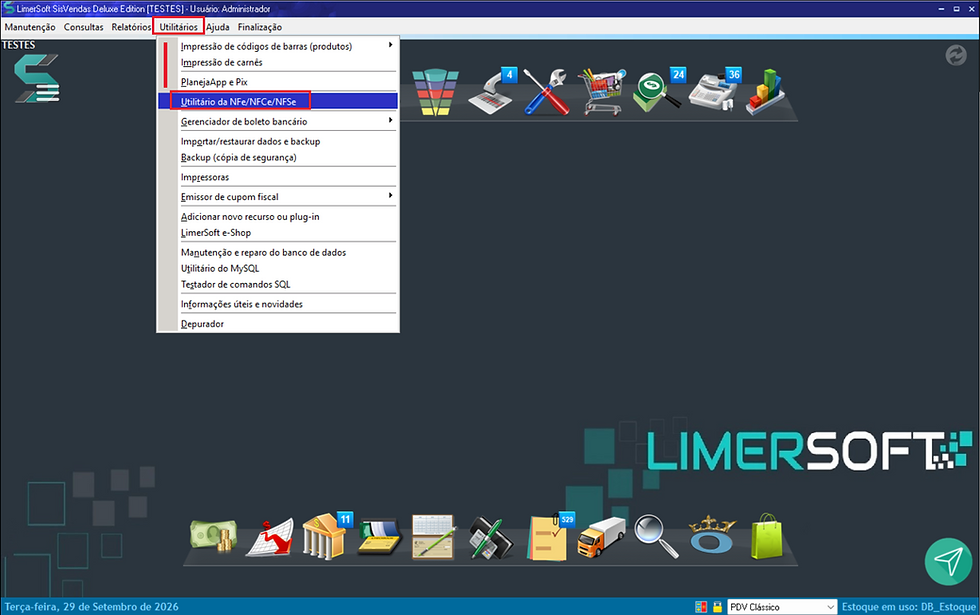This screenshot has width=980, height=615.
Task: Open the Consultas menu
Action: (84, 27)
